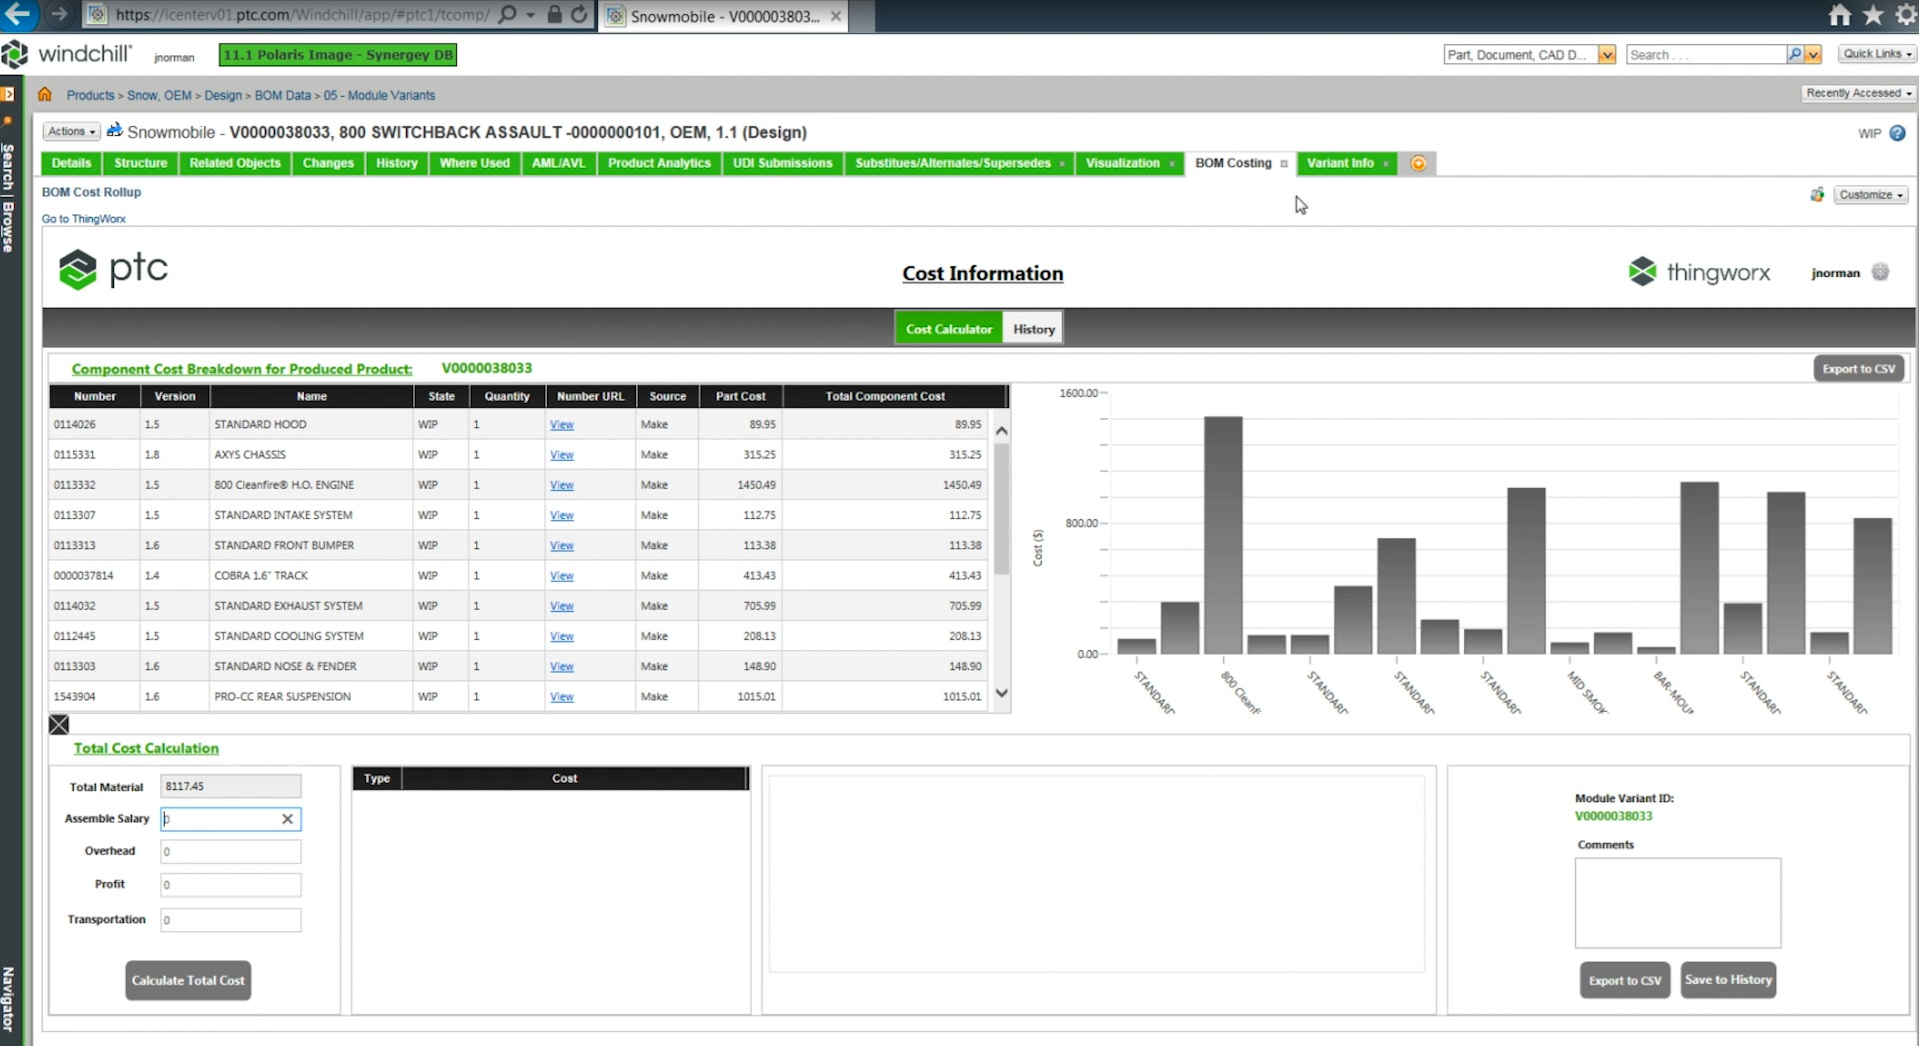1919x1046 pixels.
Task: Open the Search sidebar panel
Action: [x=8, y=167]
